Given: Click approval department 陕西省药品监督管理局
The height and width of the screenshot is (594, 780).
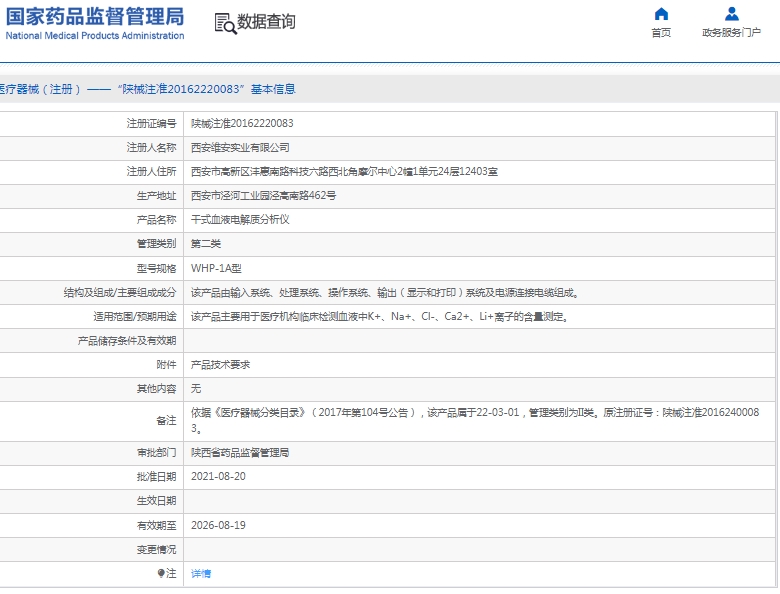Looking at the screenshot, I should pyautogui.click(x=240, y=452).
